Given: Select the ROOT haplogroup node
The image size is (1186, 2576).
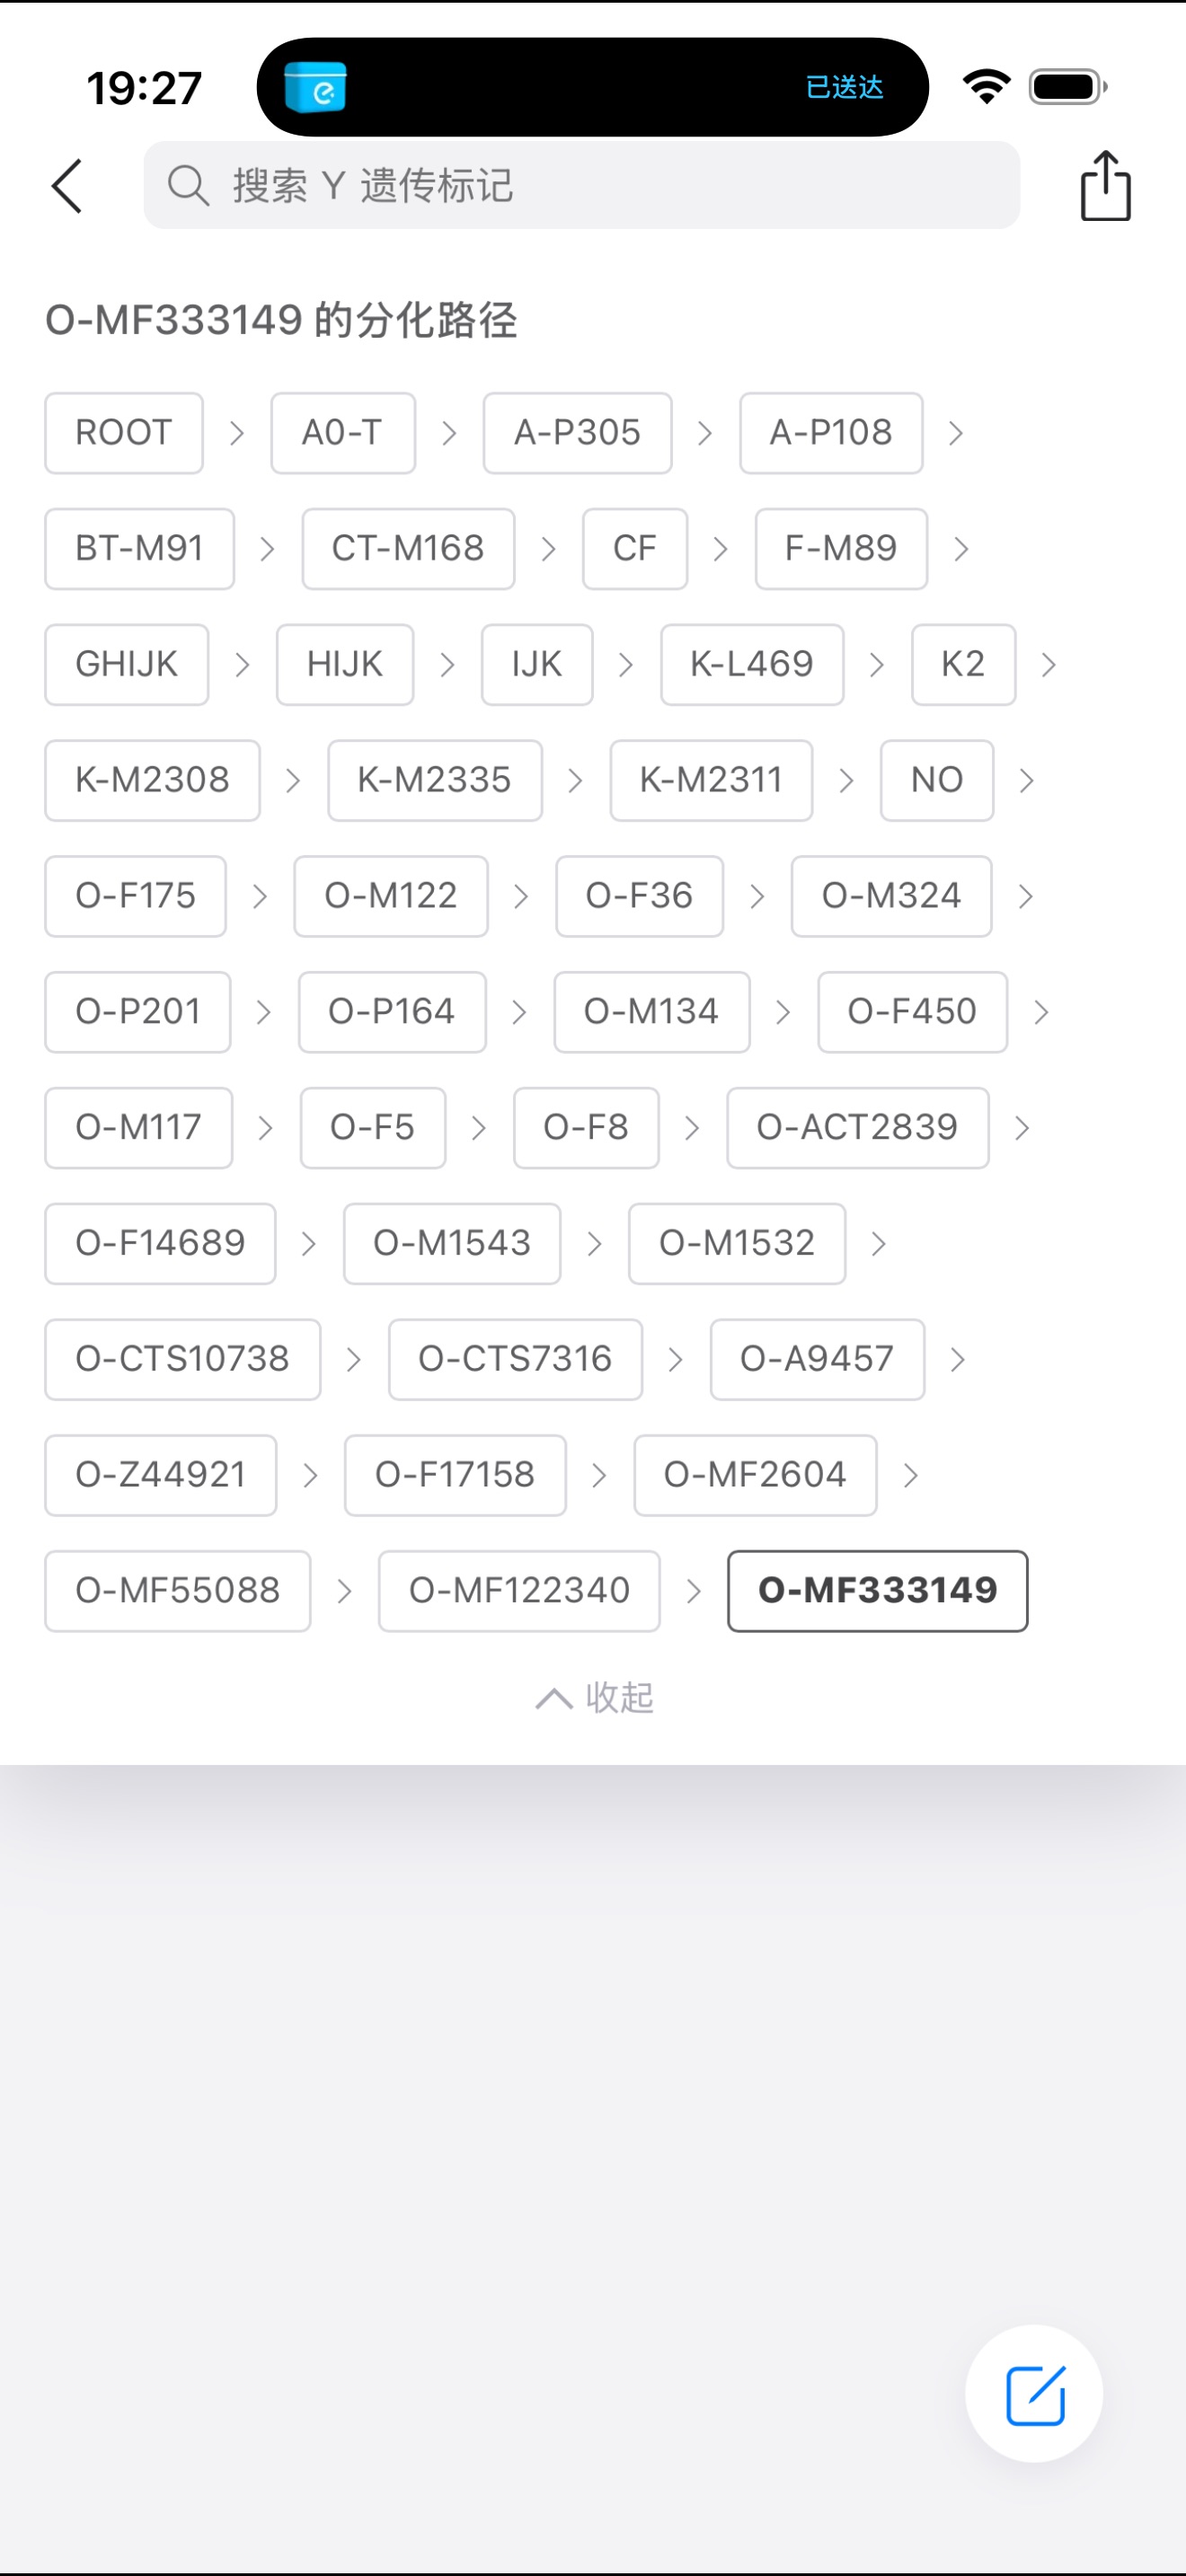Looking at the screenshot, I should pyautogui.click(x=124, y=433).
